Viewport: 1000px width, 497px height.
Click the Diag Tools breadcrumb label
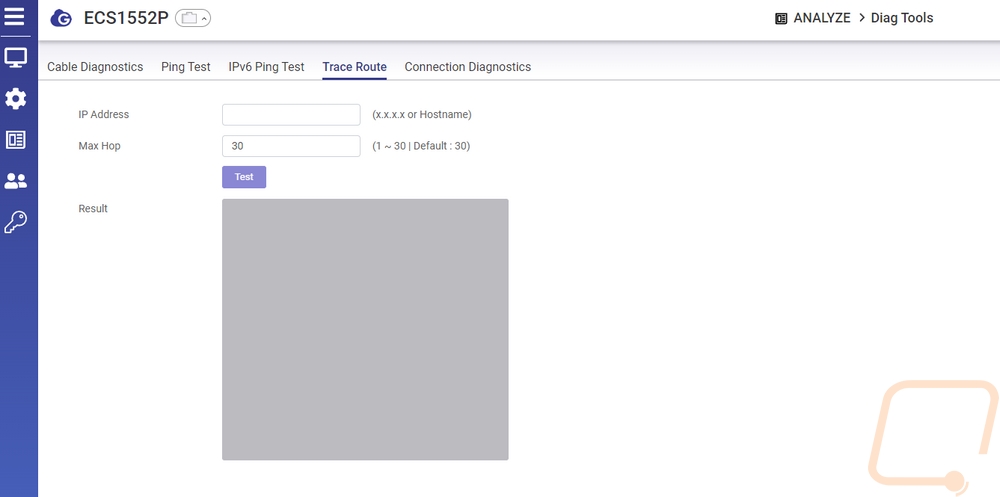(x=902, y=18)
